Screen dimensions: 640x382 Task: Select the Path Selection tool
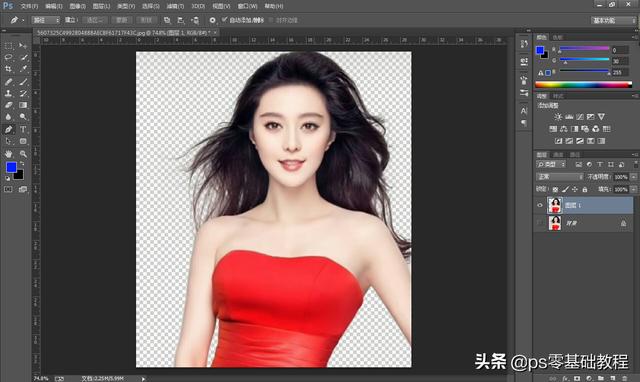click(8, 142)
